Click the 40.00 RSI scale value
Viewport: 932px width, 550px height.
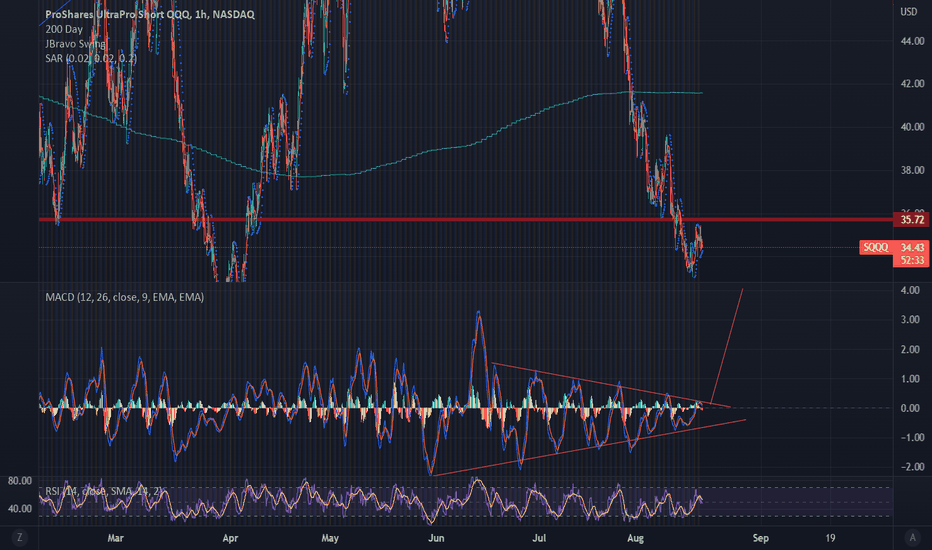[20, 509]
